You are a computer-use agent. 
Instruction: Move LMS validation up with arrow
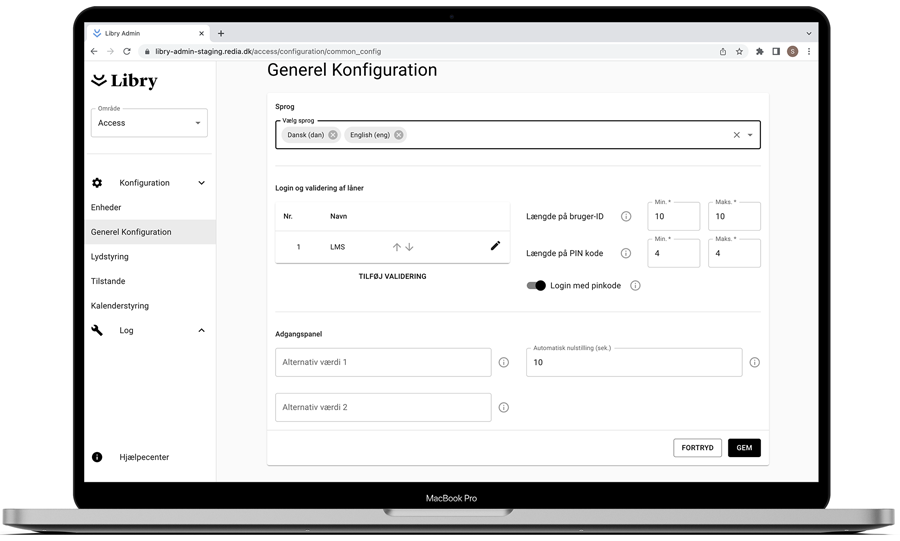pos(397,247)
